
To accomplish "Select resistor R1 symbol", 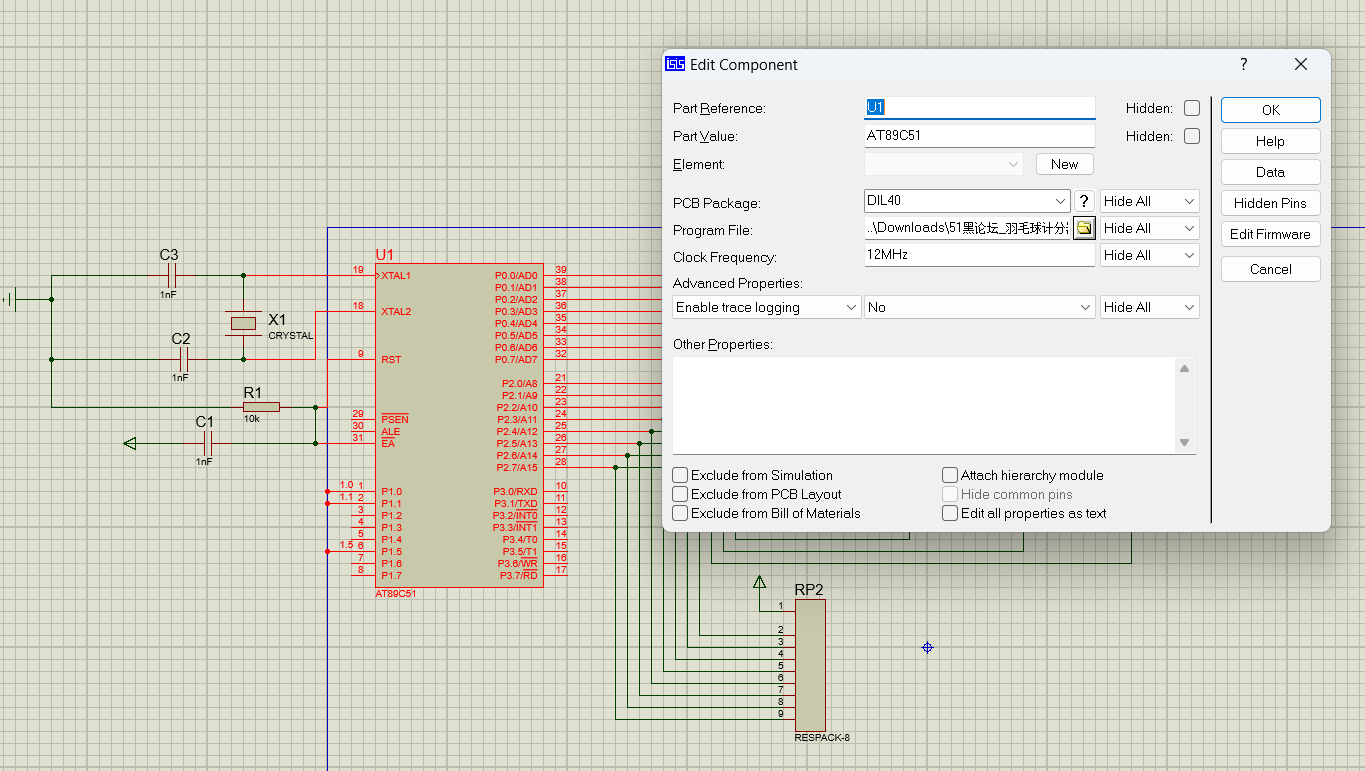I will [x=261, y=407].
